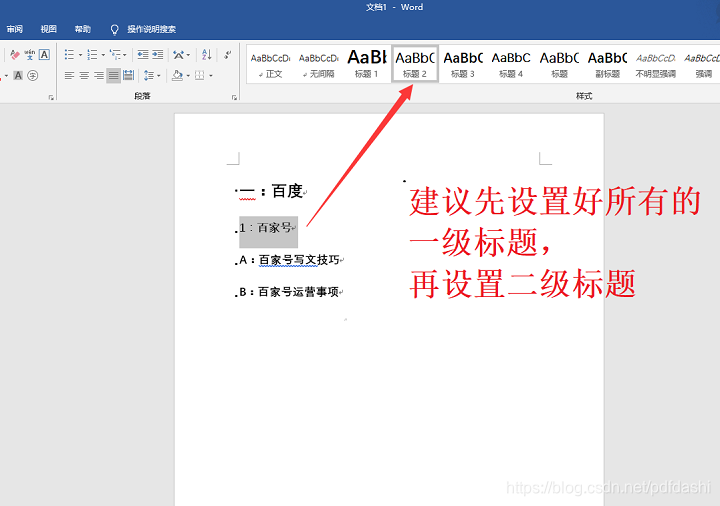Image resolution: width=720 pixels, height=506 pixels.
Task: Sort text with the A-Z icon
Action: (x=207, y=55)
